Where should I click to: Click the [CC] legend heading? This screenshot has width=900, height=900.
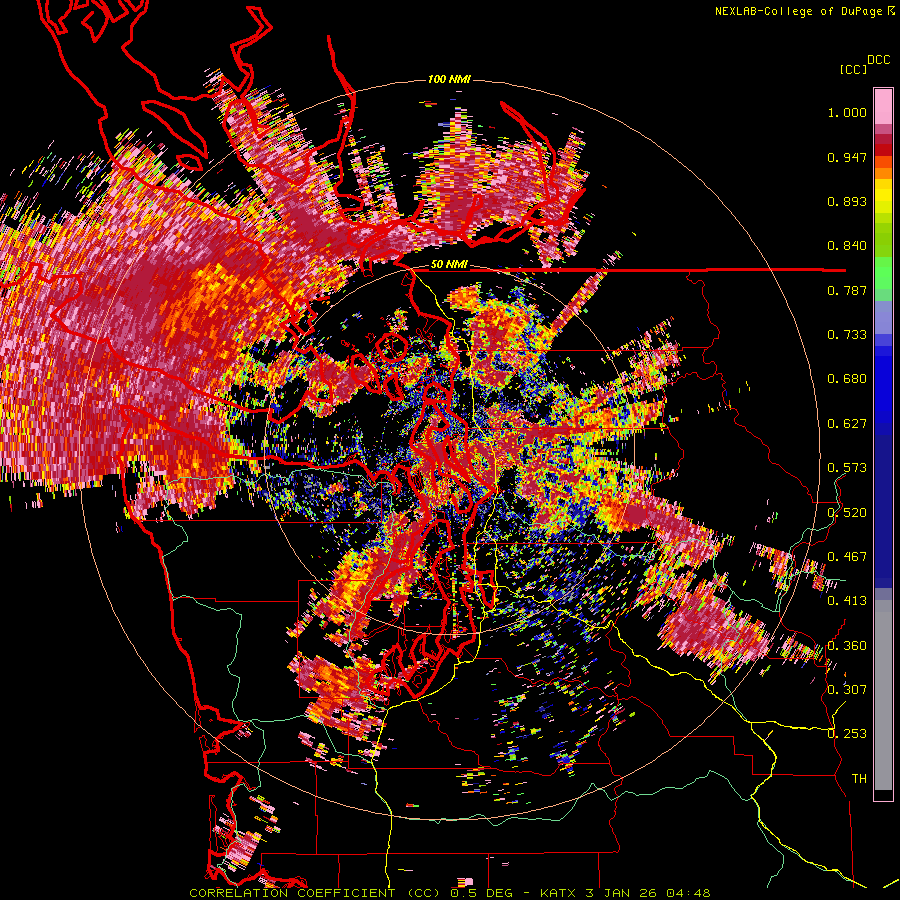[x=853, y=69]
